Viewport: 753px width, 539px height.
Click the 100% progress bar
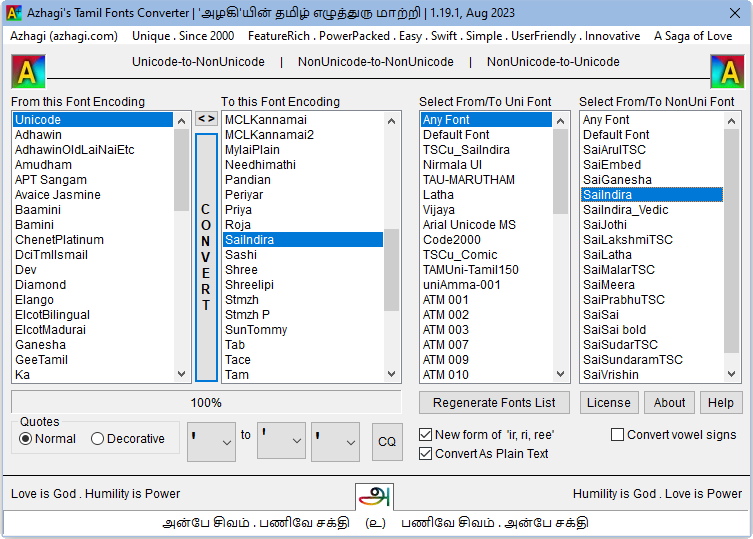[x=206, y=403]
